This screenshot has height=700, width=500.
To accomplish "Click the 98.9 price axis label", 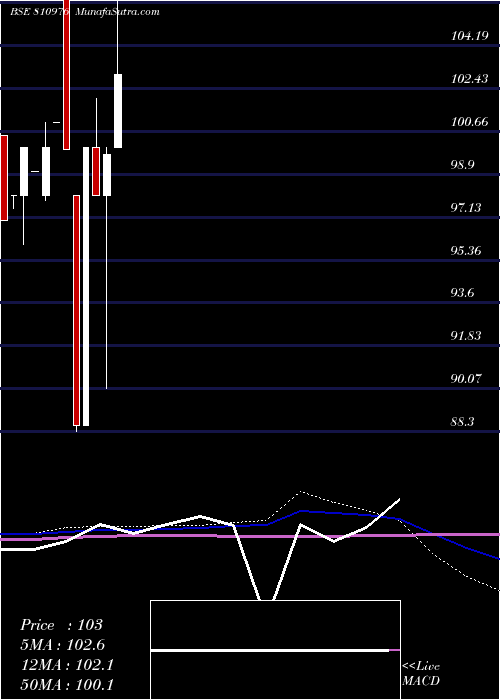I will [x=462, y=165].
